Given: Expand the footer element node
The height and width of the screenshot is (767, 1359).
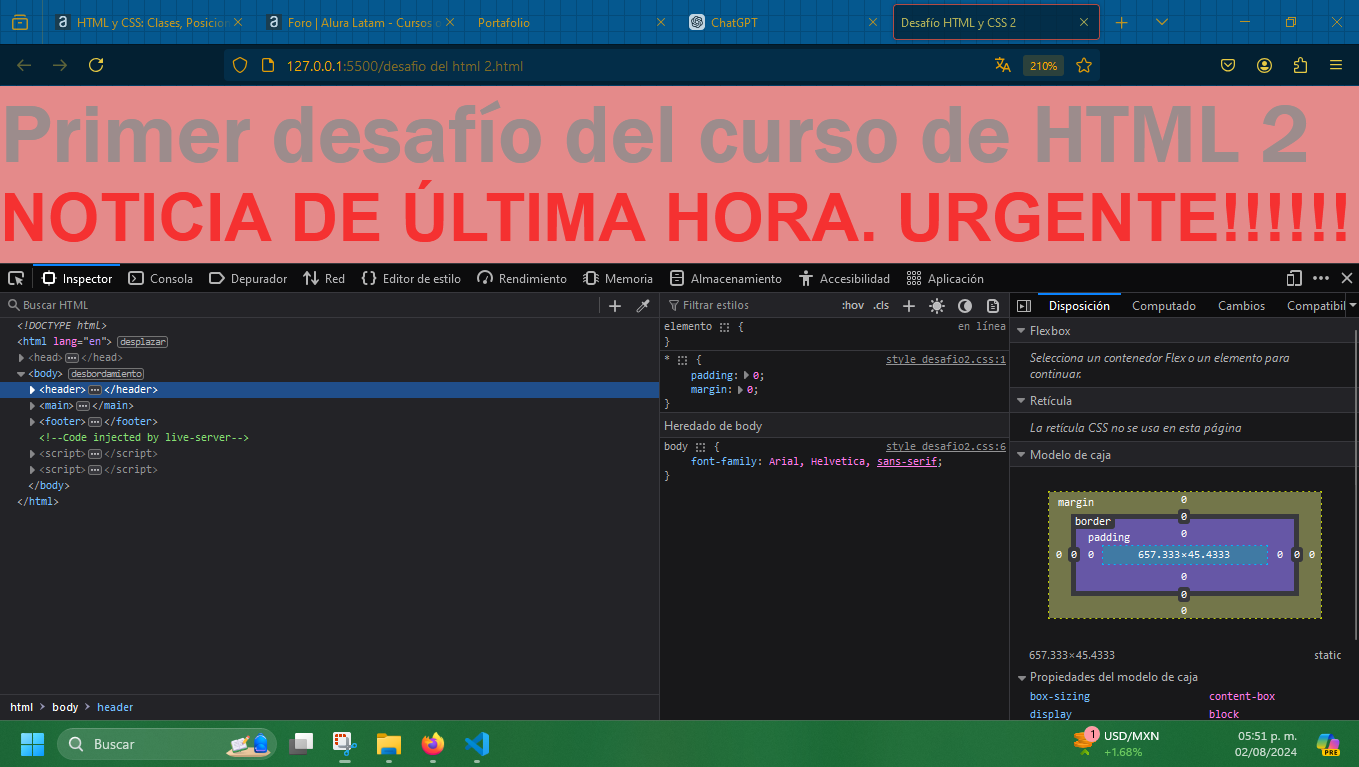Looking at the screenshot, I should pyautogui.click(x=33, y=422).
